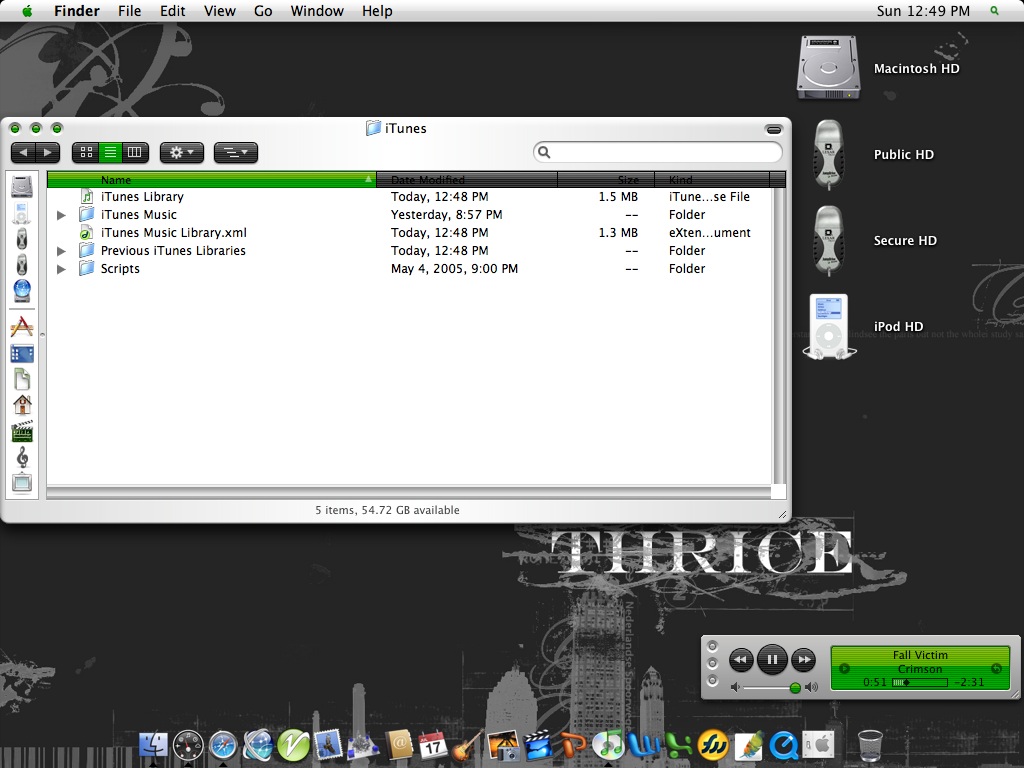1024x768 pixels.
Task: Open the Edit menu
Action: click(x=172, y=10)
